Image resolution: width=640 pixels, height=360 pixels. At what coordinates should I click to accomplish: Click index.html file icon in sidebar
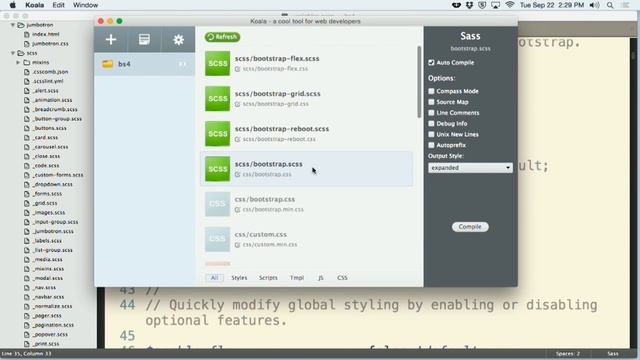tap(27, 34)
